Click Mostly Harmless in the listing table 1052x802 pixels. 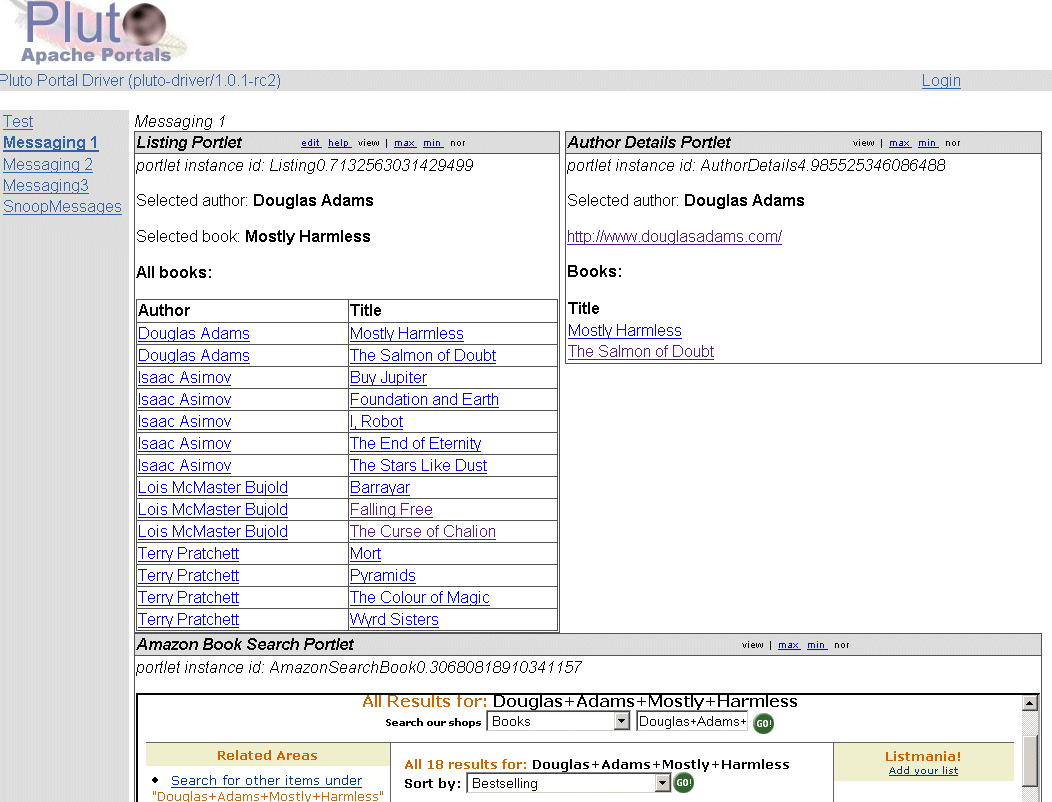tap(407, 334)
